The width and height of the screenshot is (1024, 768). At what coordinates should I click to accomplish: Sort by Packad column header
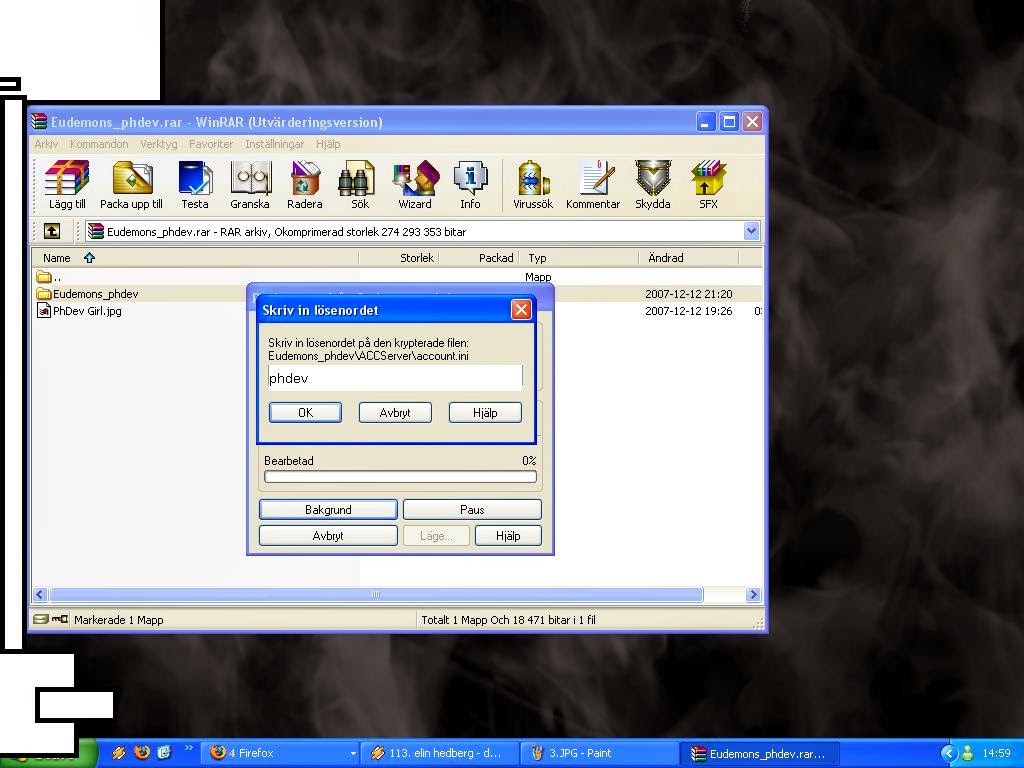[479, 258]
